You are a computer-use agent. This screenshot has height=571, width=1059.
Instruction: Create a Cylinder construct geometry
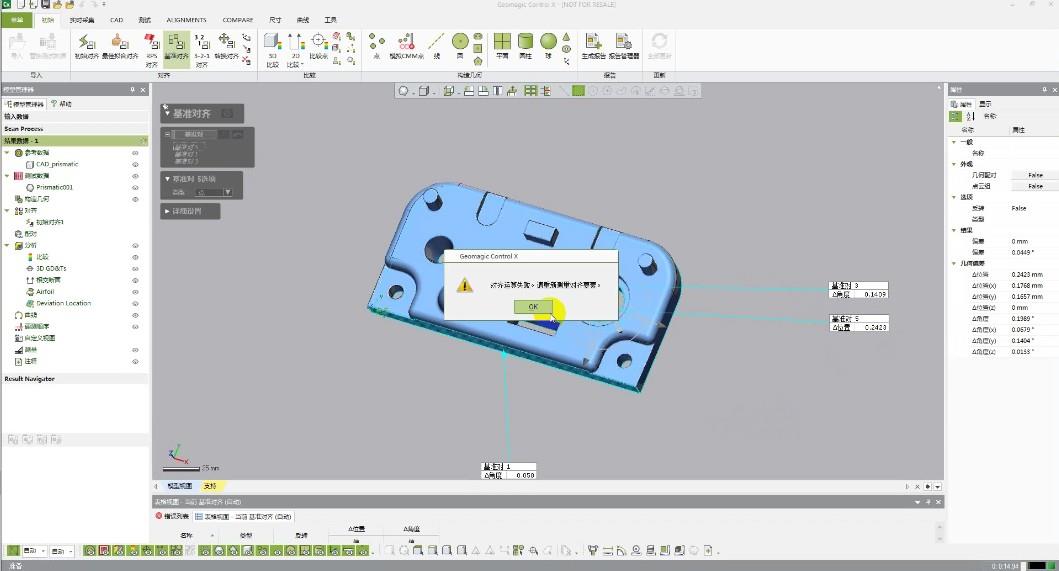click(525, 46)
